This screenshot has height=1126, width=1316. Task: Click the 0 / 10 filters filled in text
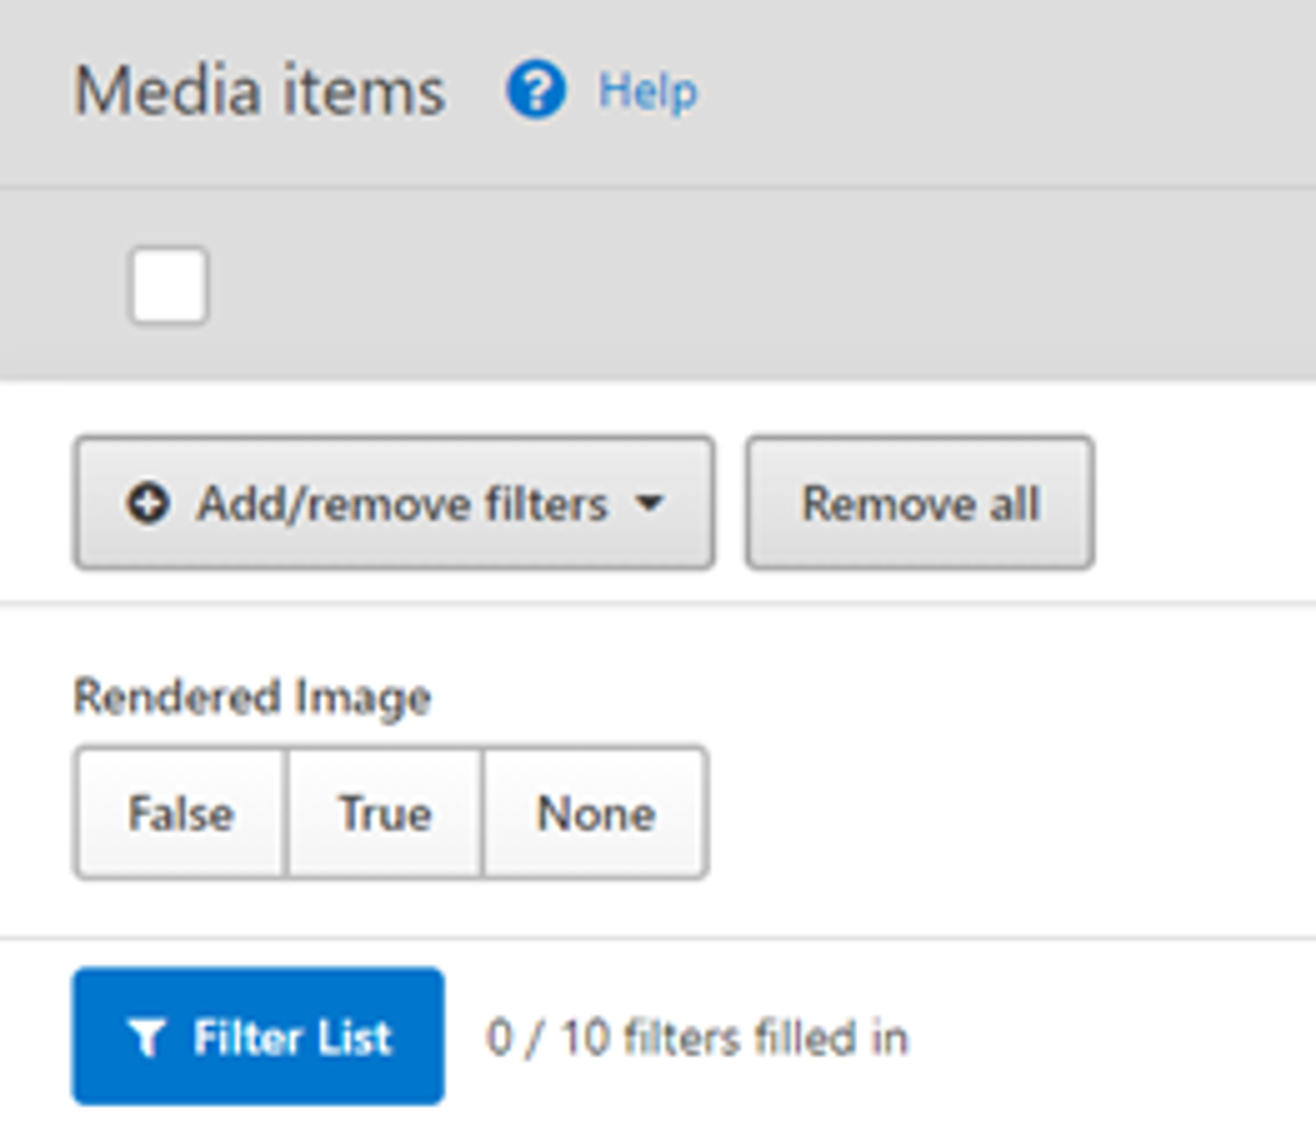697,1038
